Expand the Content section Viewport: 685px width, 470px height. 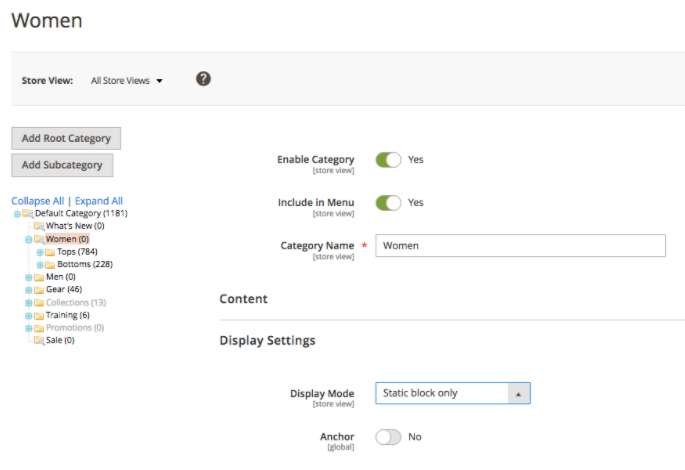(244, 299)
